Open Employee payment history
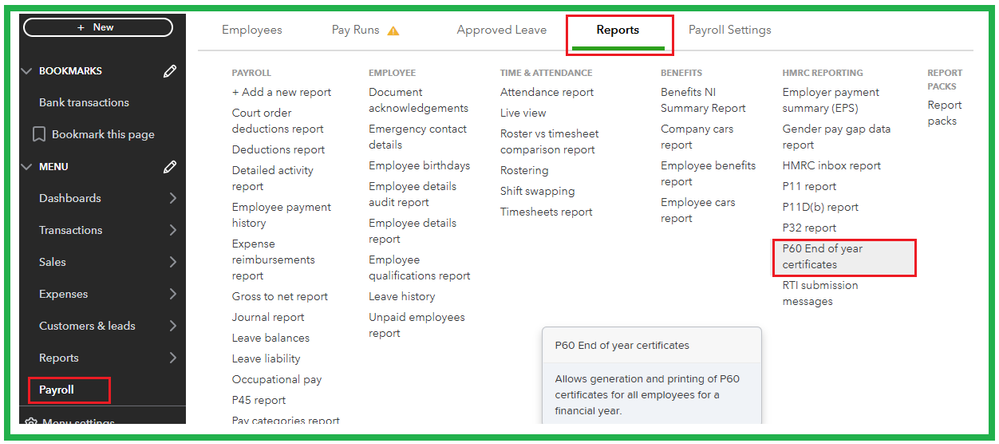The height and width of the screenshot is (444, 999). (282, 215)
